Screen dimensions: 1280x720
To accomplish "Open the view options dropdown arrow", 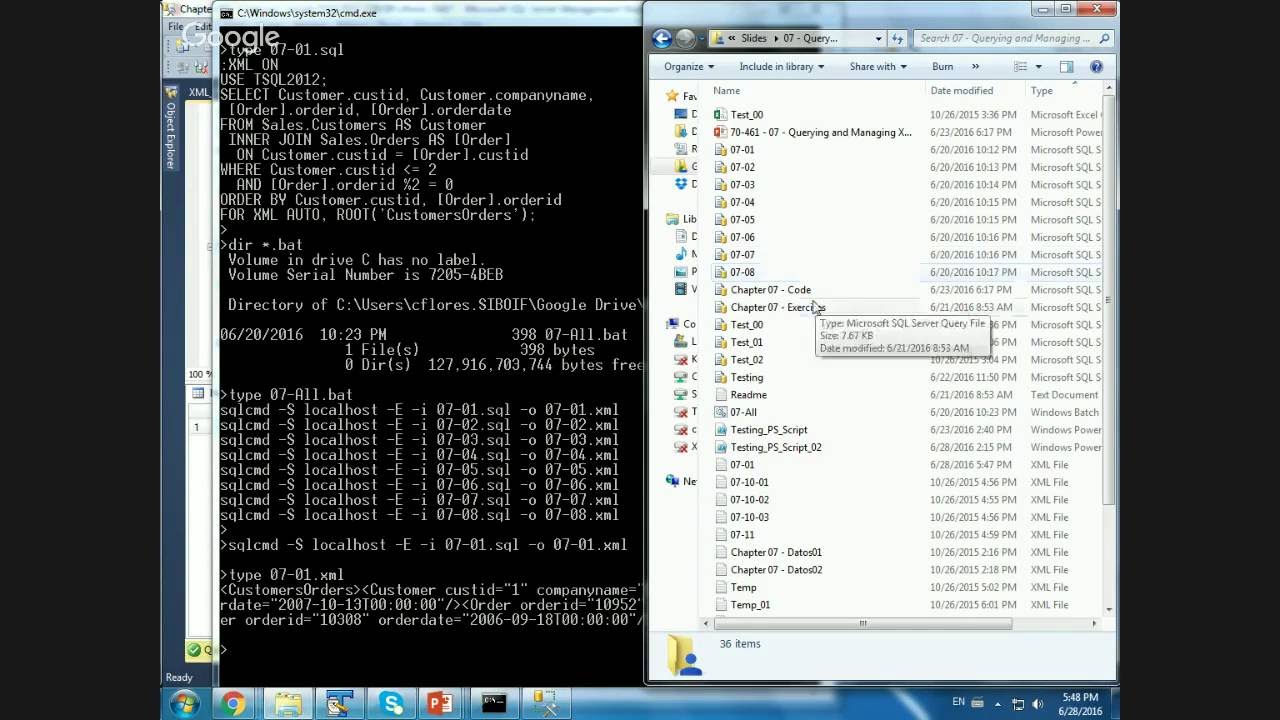I will pyautogui.click(x=1038, y=67).
